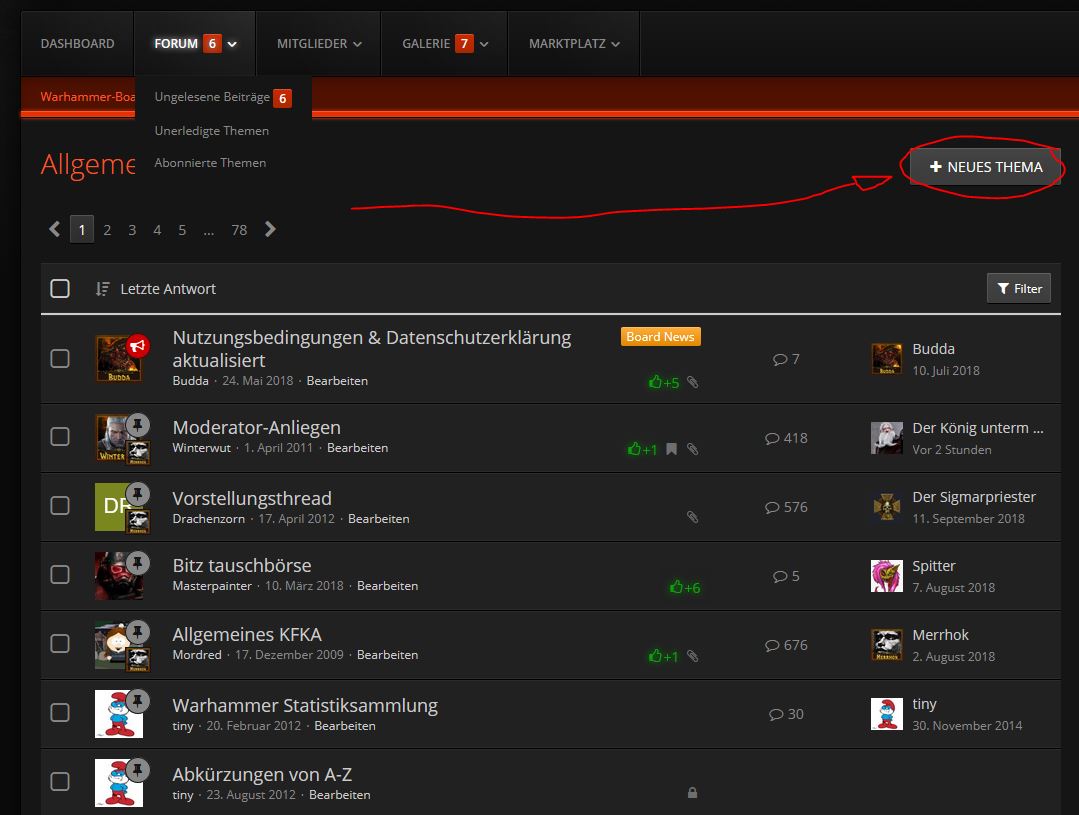The image size is (1079, 815).
Task: Click last poster Spitter's pink avatar
Action: pos(887,576)
